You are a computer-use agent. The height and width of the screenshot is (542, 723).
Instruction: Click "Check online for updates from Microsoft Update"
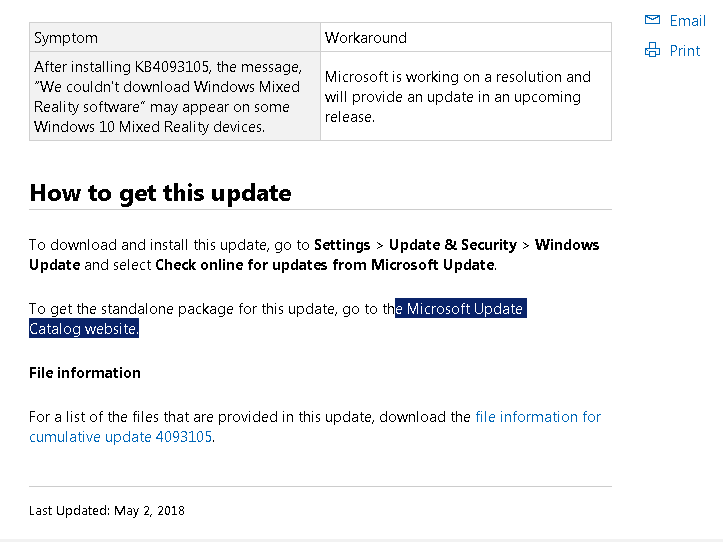tap(325, 265)
